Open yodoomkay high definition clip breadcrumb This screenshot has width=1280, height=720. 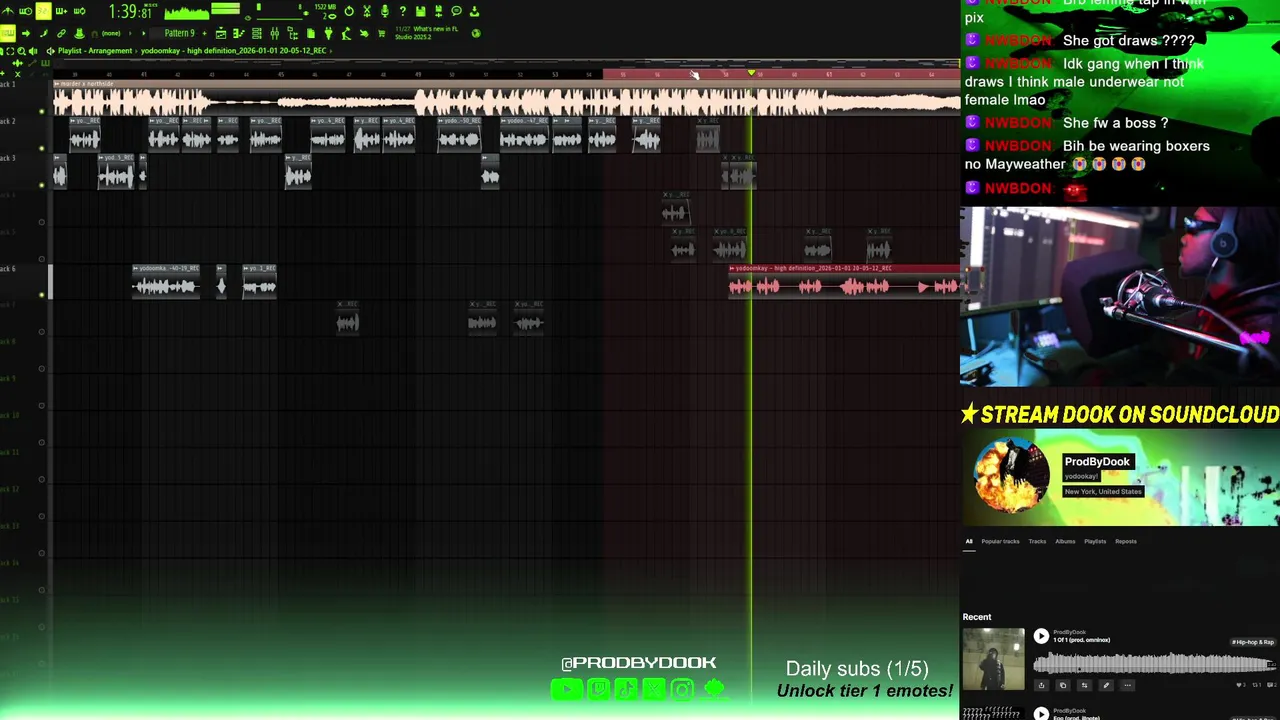tap(233, 50)
